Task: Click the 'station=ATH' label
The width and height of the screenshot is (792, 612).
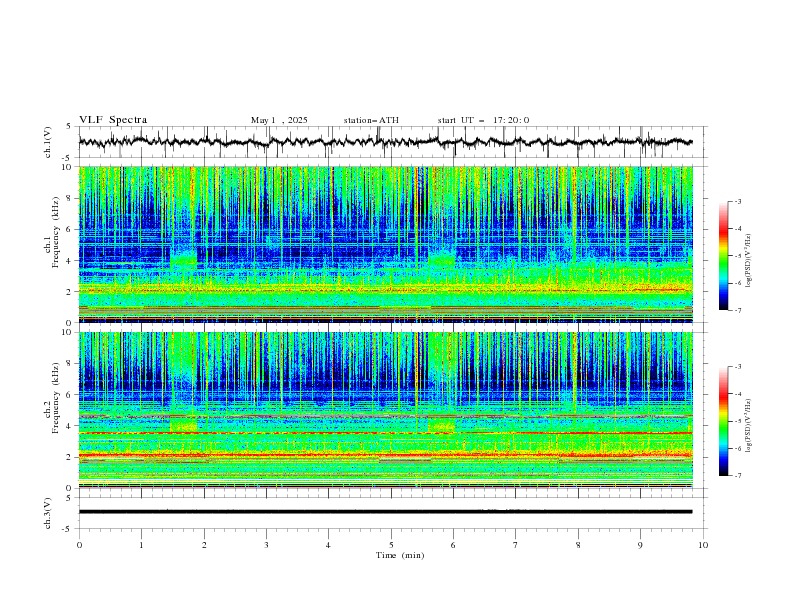Action: [371, 120]
